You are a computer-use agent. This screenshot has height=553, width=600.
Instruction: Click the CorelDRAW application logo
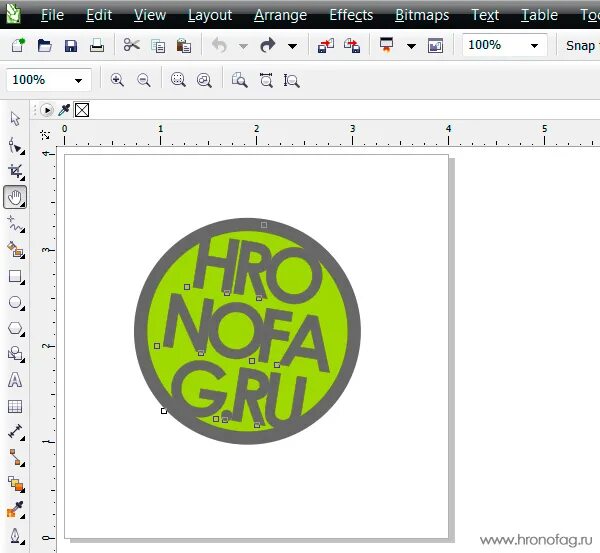(15, 14)
